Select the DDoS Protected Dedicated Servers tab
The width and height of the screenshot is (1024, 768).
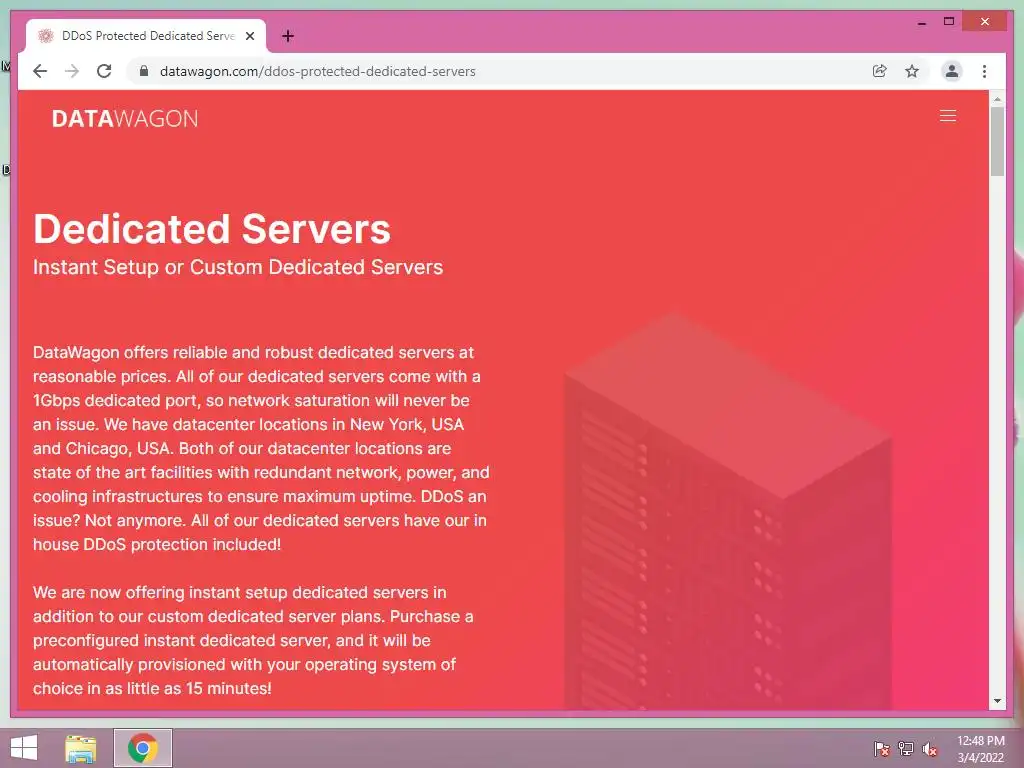coord(146,36)
